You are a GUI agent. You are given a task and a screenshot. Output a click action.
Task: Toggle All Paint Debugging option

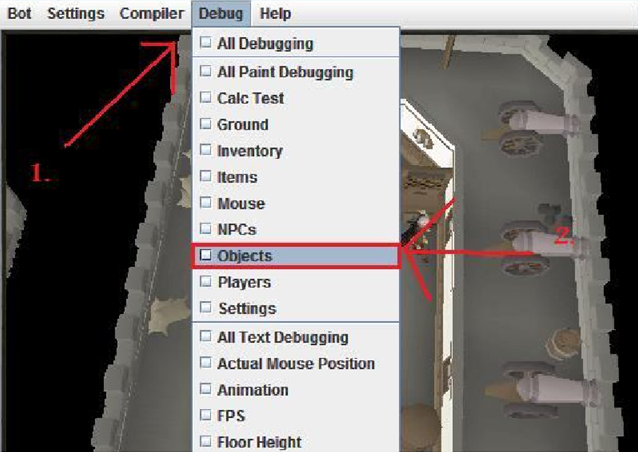[296, 72]
